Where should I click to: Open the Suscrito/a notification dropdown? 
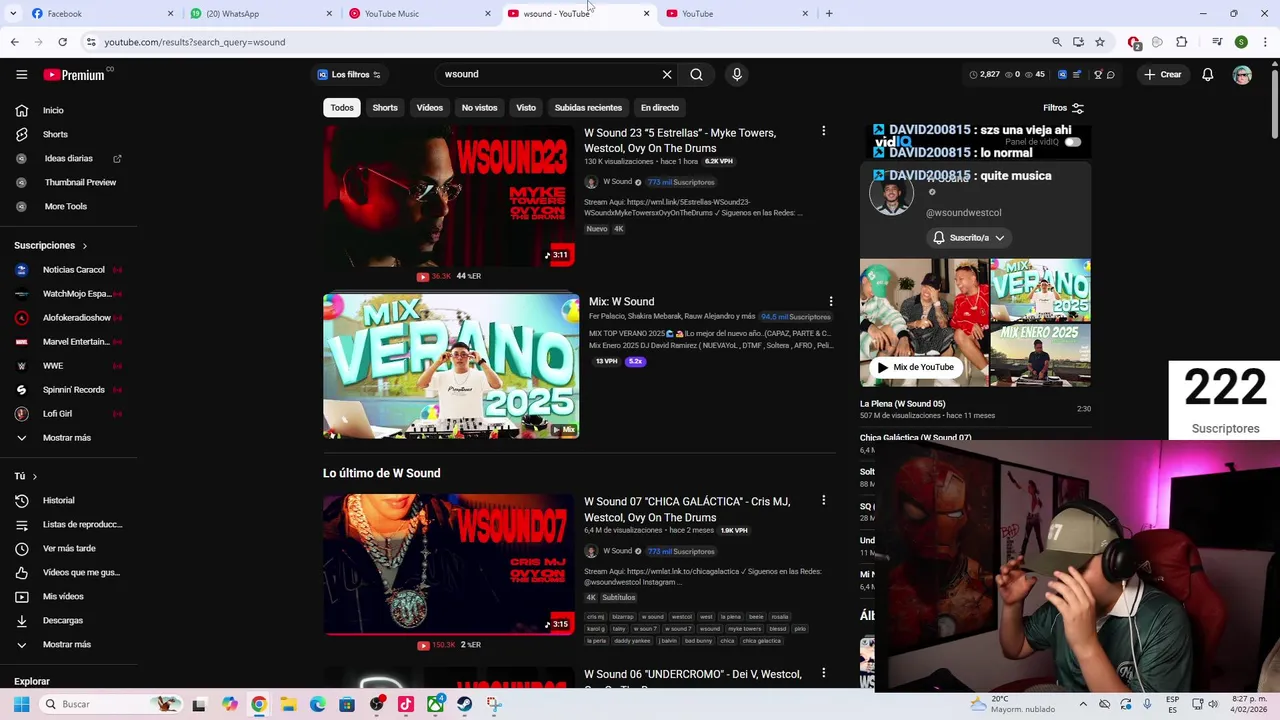point(968,238)
